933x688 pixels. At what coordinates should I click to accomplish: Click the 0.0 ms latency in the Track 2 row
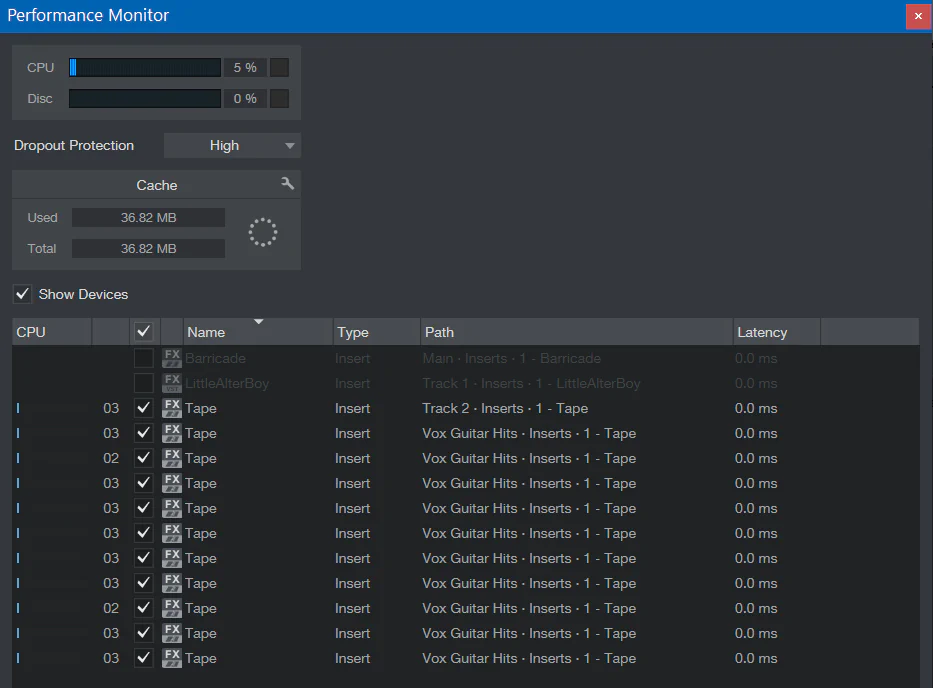(x=756, y=408)
